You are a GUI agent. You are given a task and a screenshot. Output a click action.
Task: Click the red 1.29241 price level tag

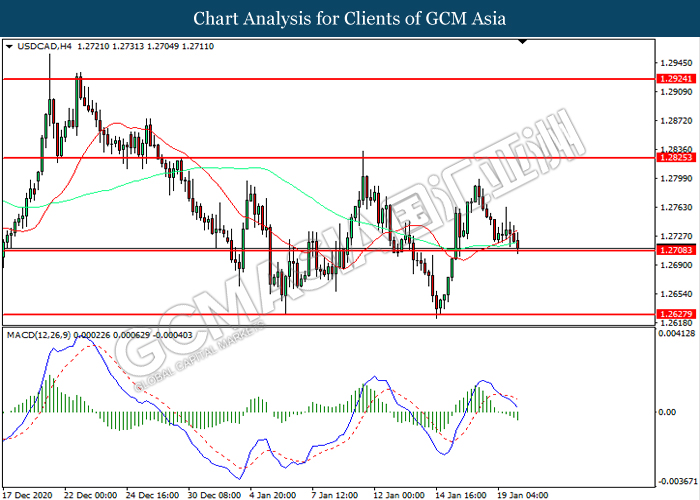(676, 79)
